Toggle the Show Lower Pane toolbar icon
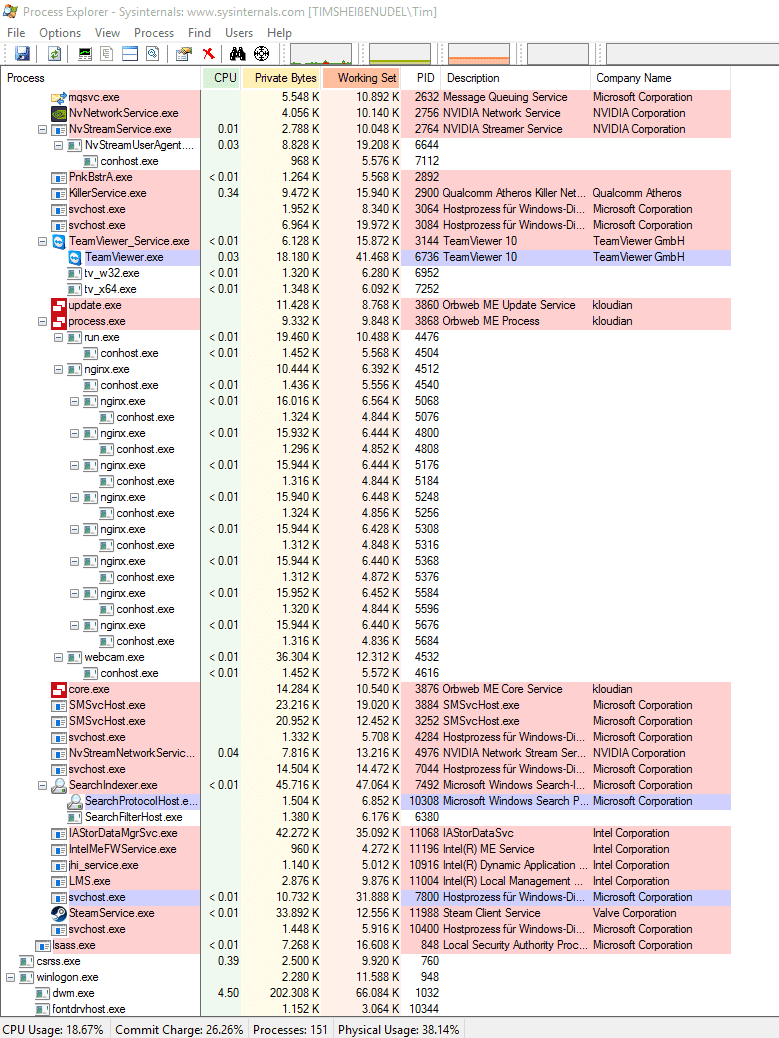Viewport: 779px width, 1038px height. click(x=130, y=54)
